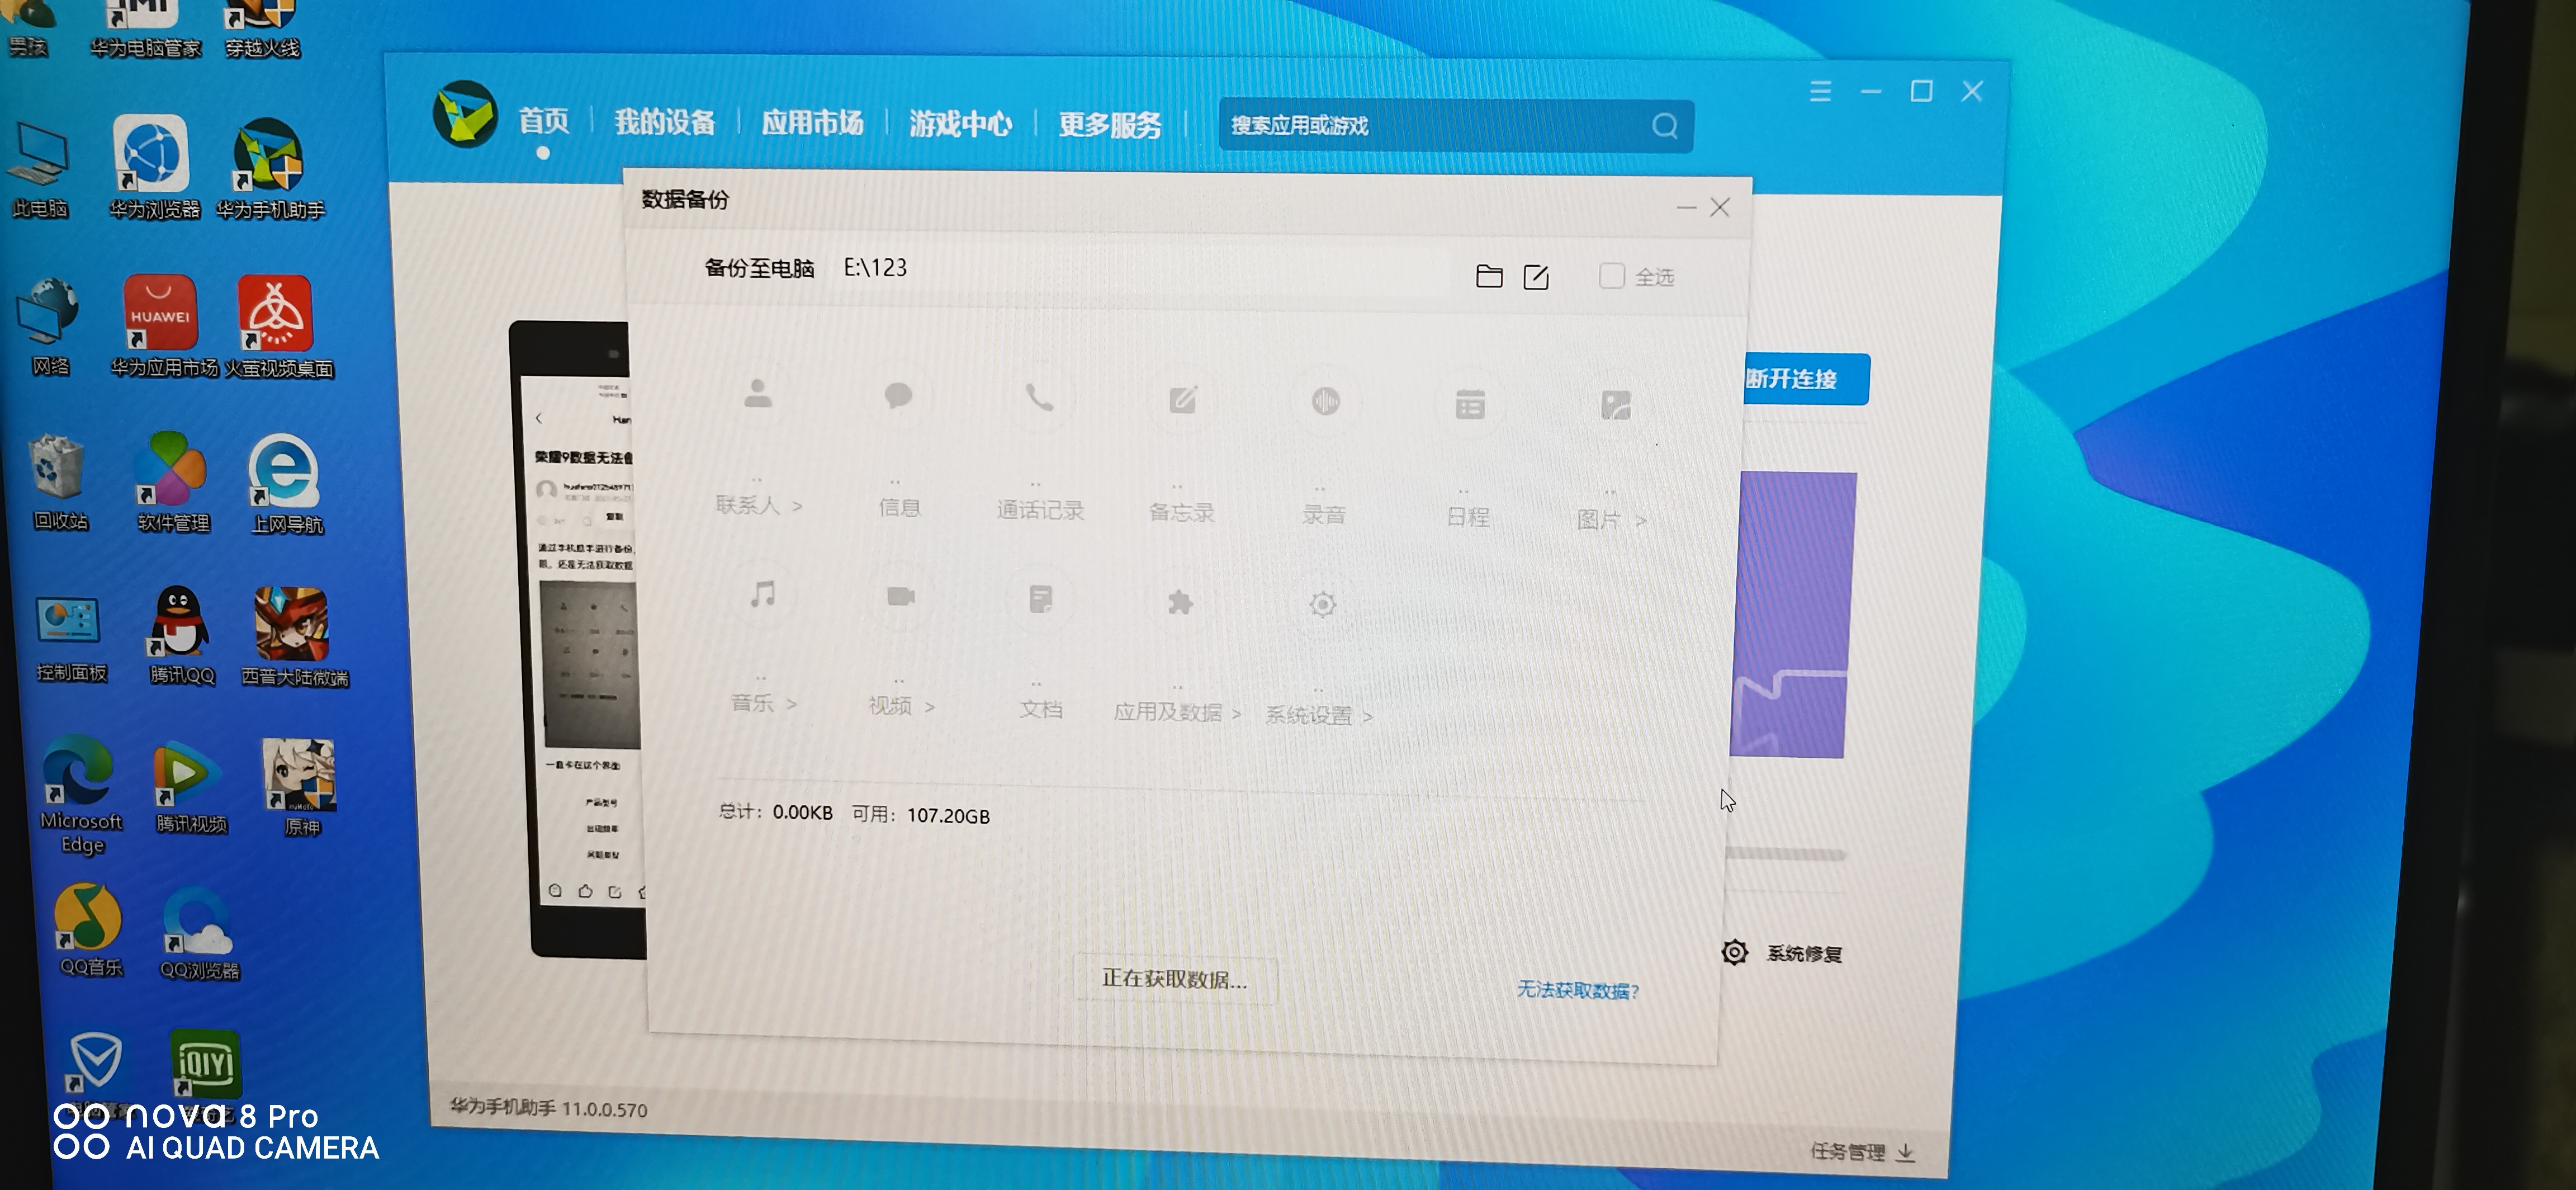
Task: Open 无法获取数据? help link
Action: point(1578,990)
